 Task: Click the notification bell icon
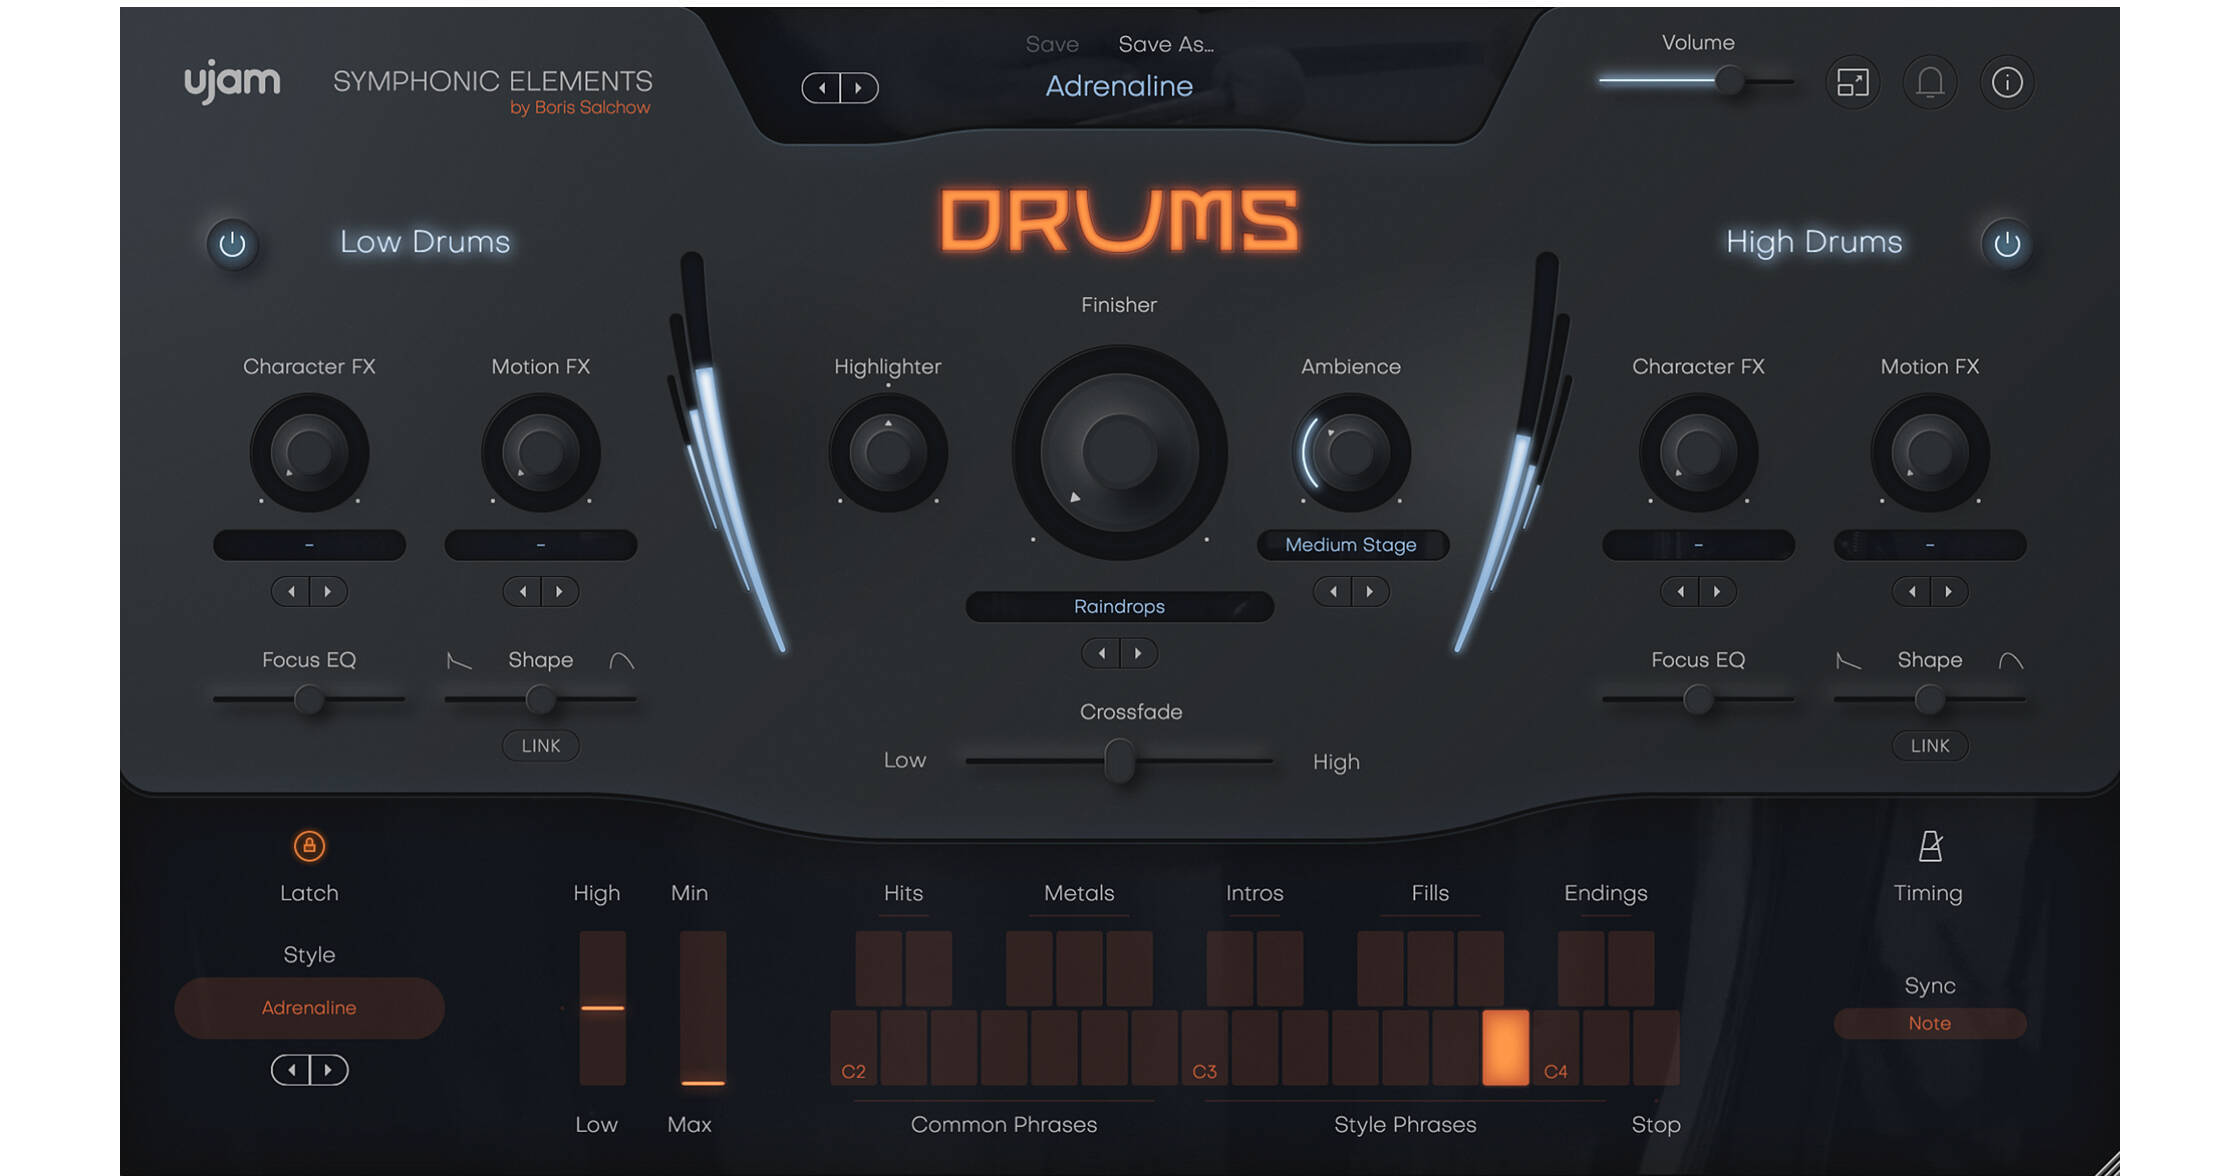coord(1930,82)
